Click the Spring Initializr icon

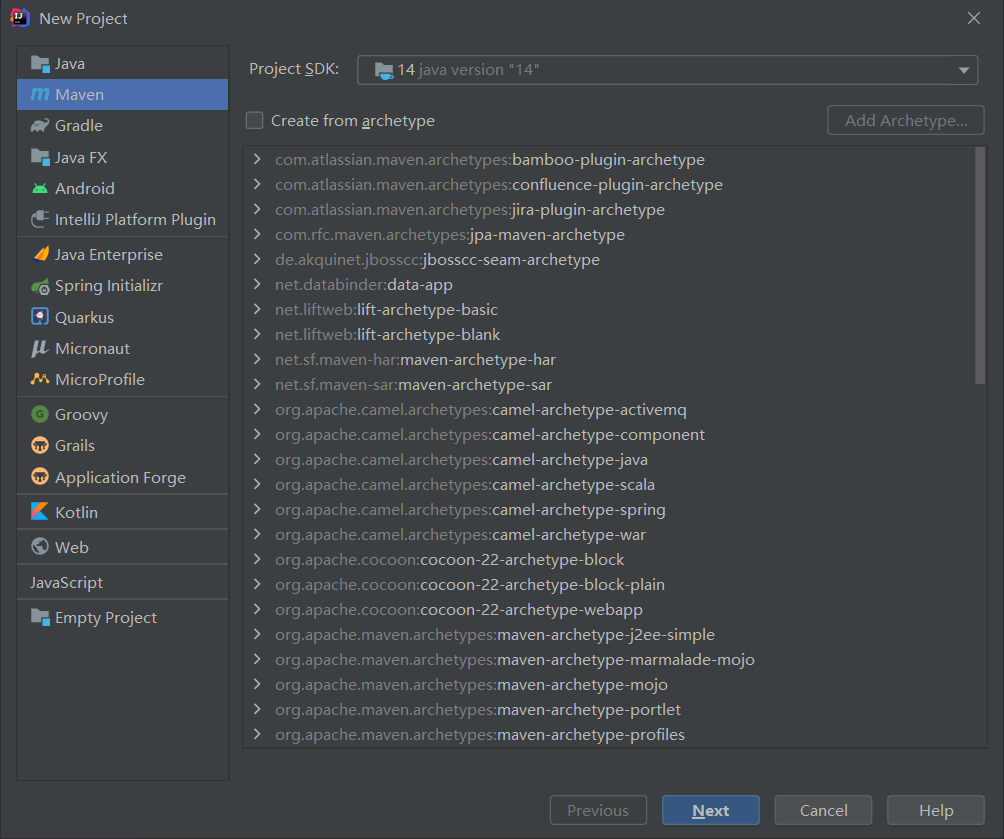point(40,286)
